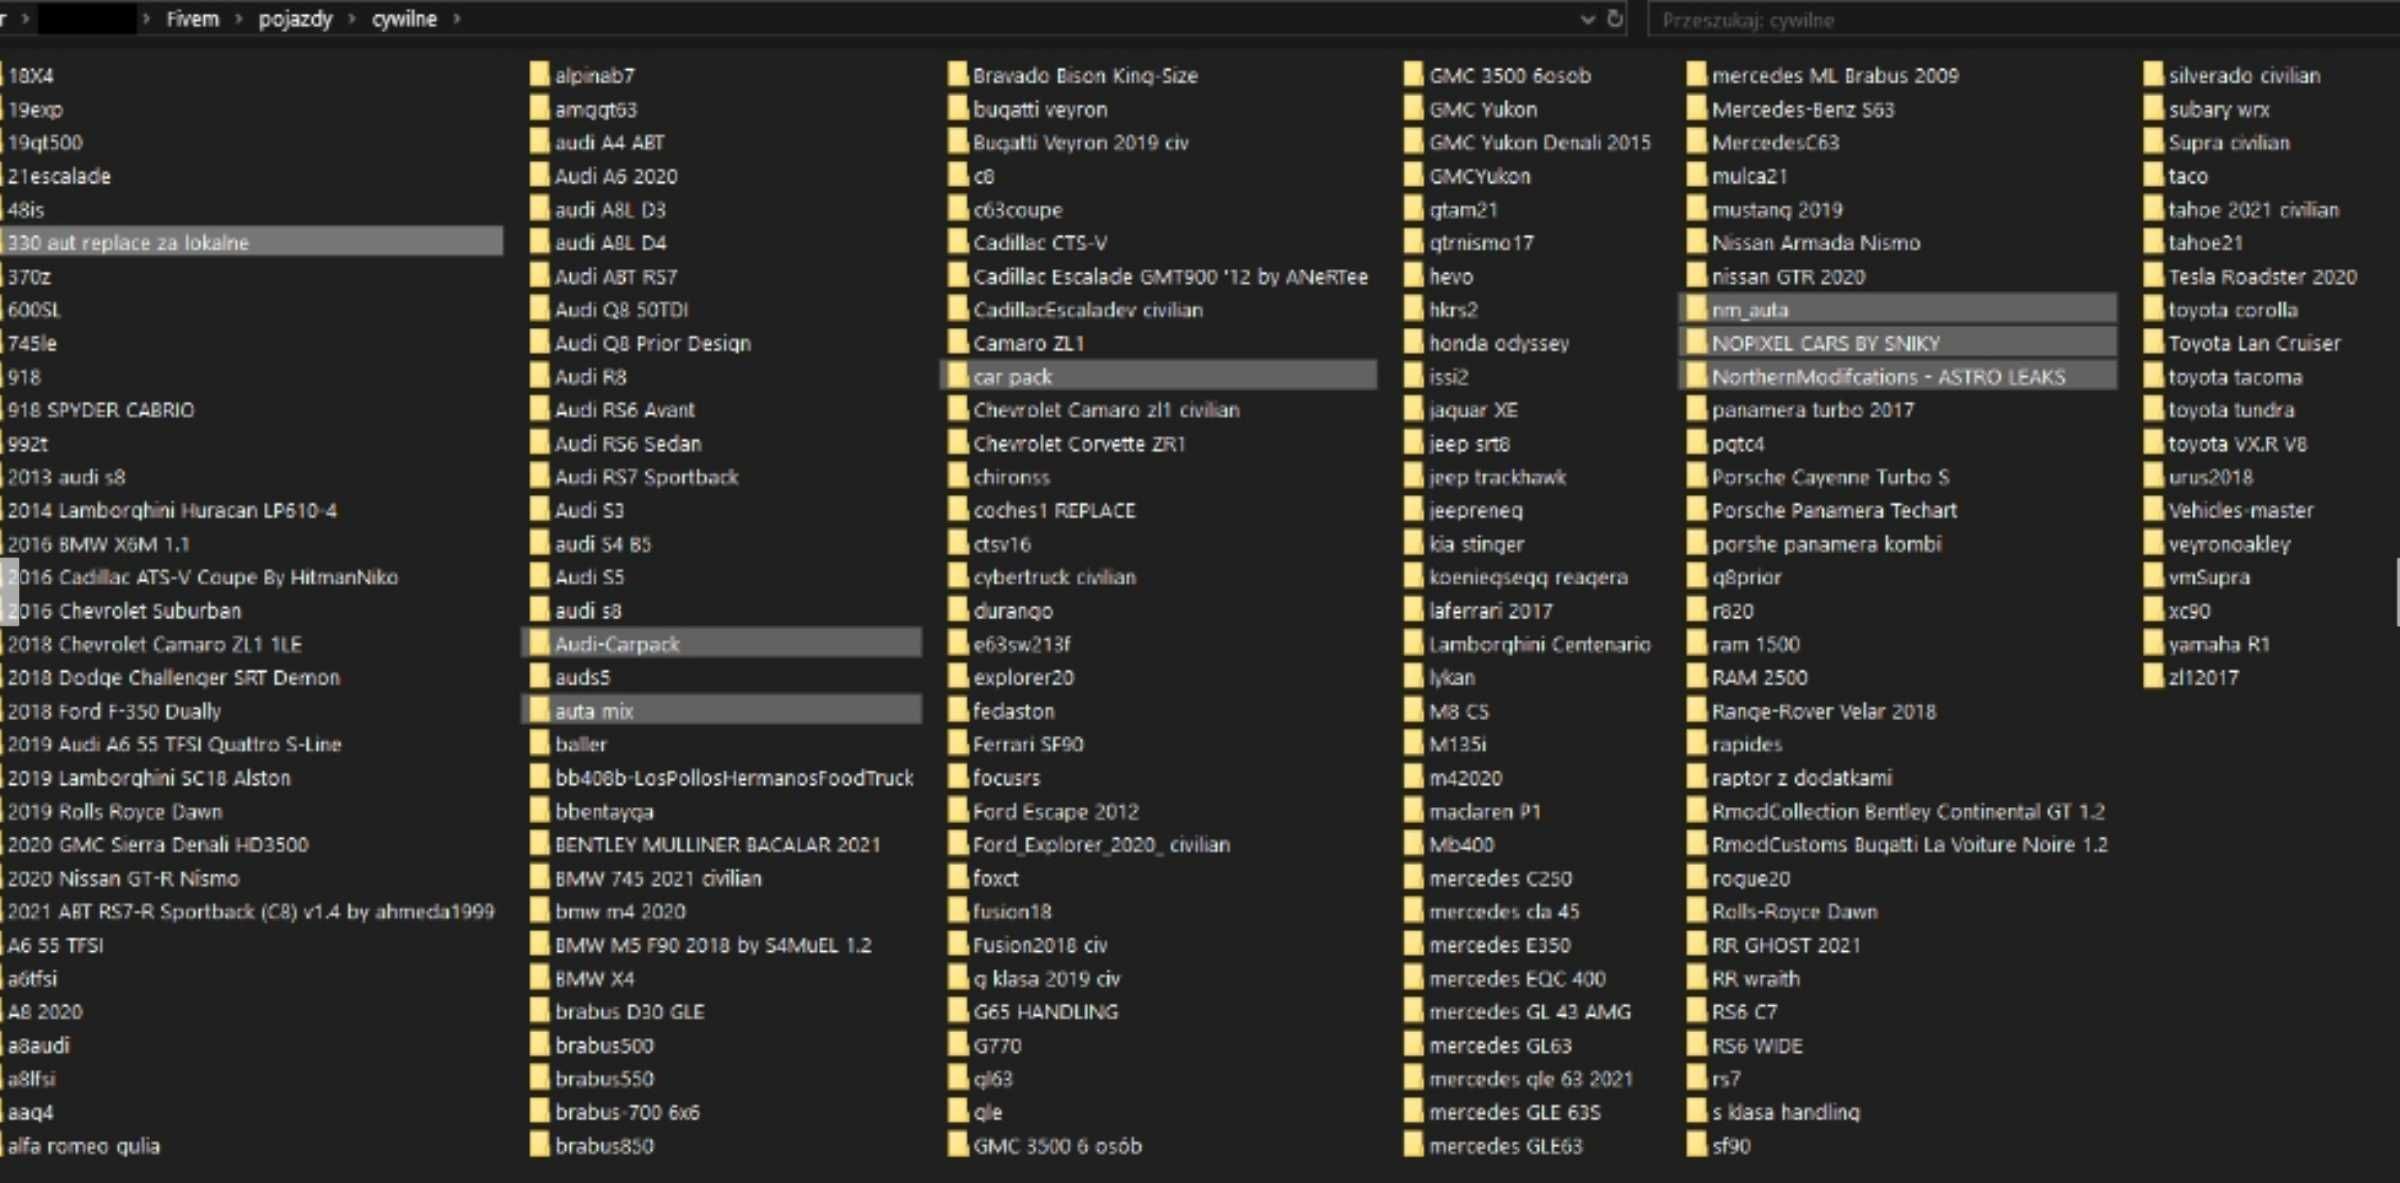
Task: Select 'koenigsegg reagera' folder name
Action: click(1528, 577)
